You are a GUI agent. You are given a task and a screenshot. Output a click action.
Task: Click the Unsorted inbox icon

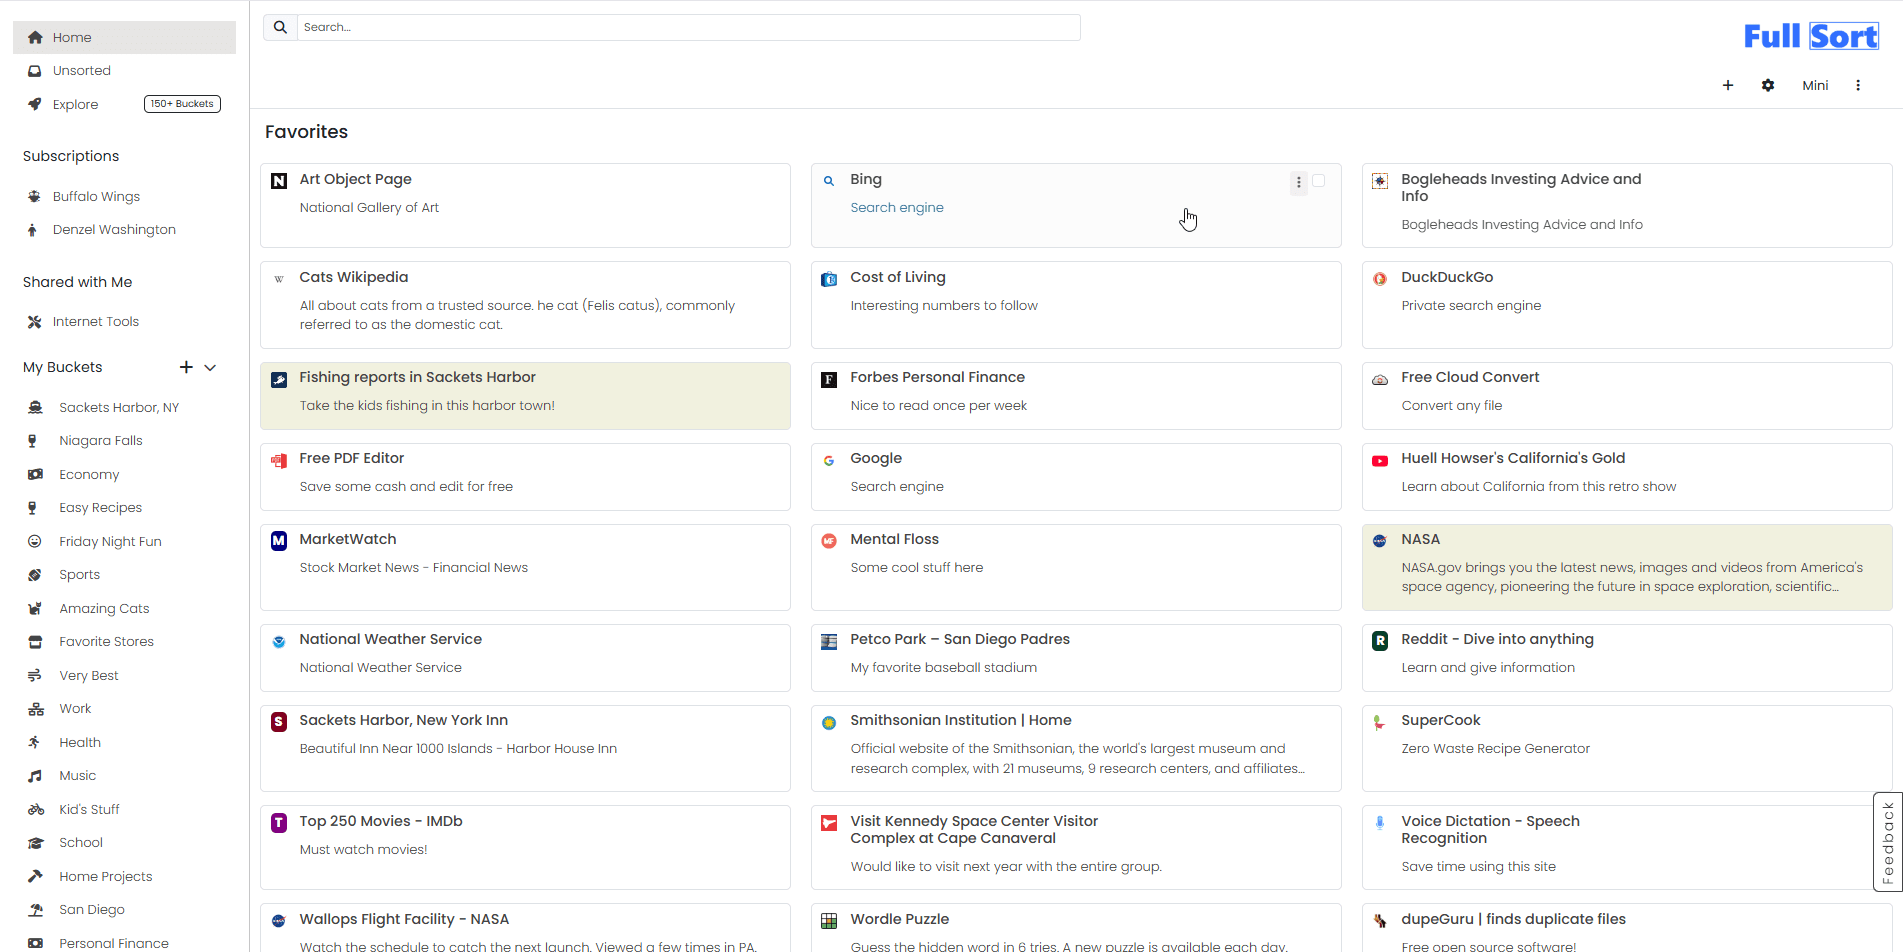coord(35,71)
